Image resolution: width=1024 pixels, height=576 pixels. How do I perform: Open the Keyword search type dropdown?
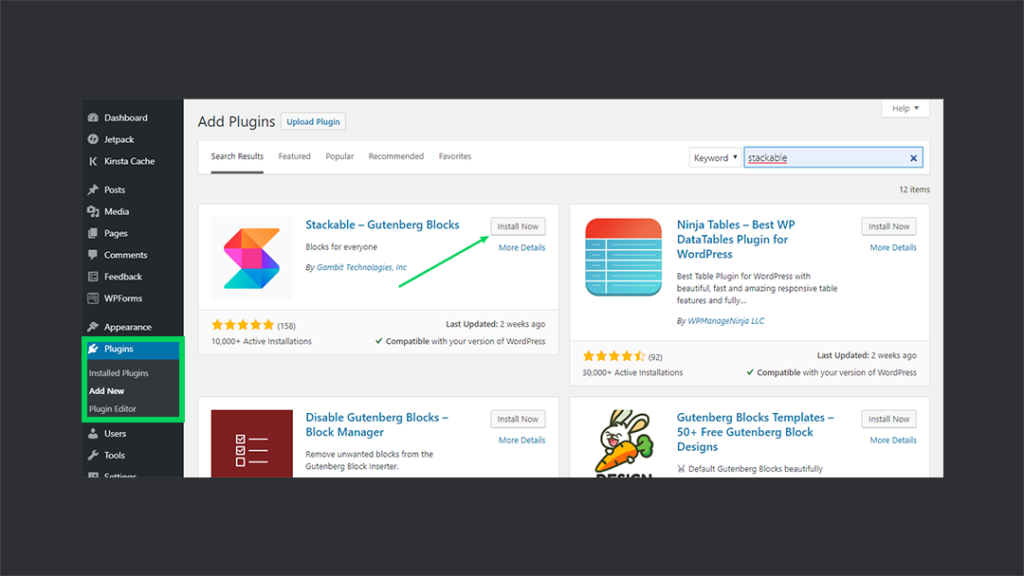715,157
